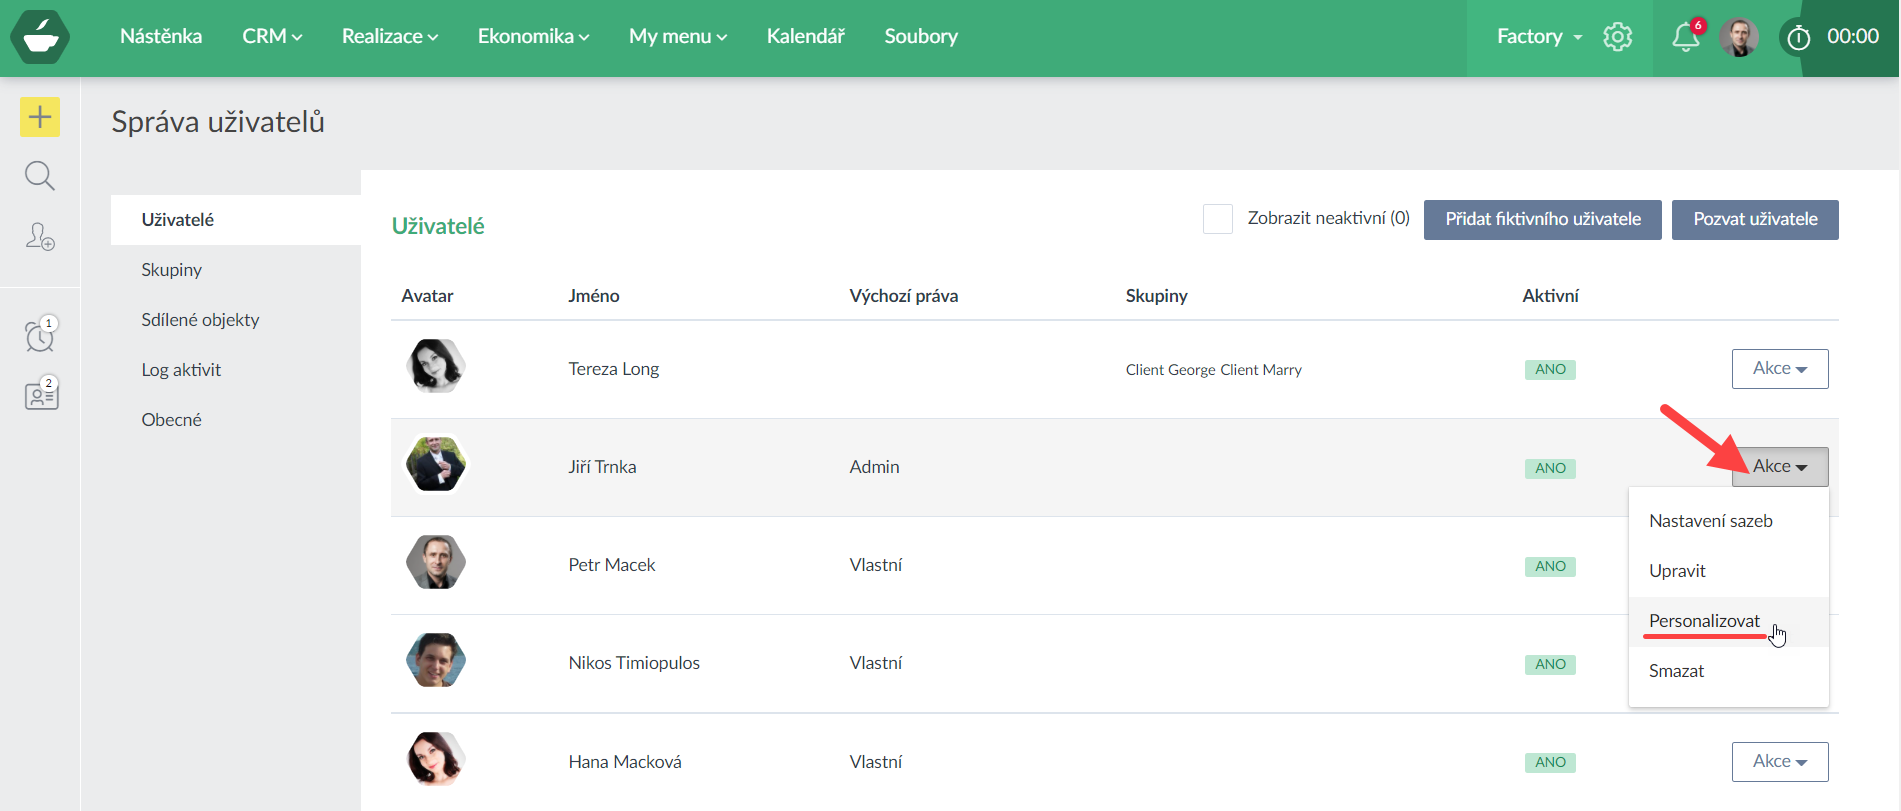Open the alarm clock reminders icon
The width and height of the screenshot is (1901, 811).
(40, 336)
